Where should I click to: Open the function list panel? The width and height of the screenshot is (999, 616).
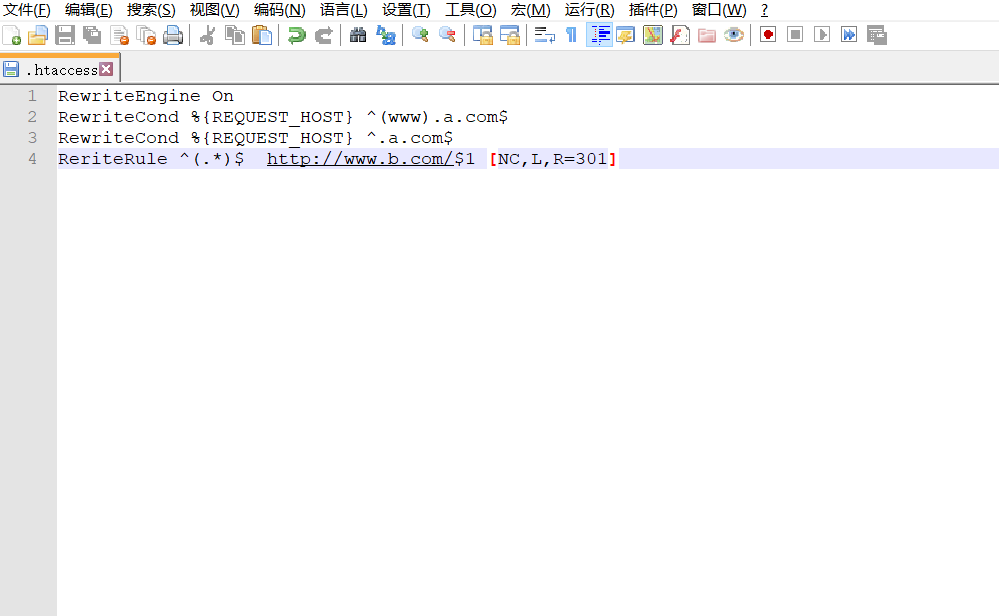680,35
